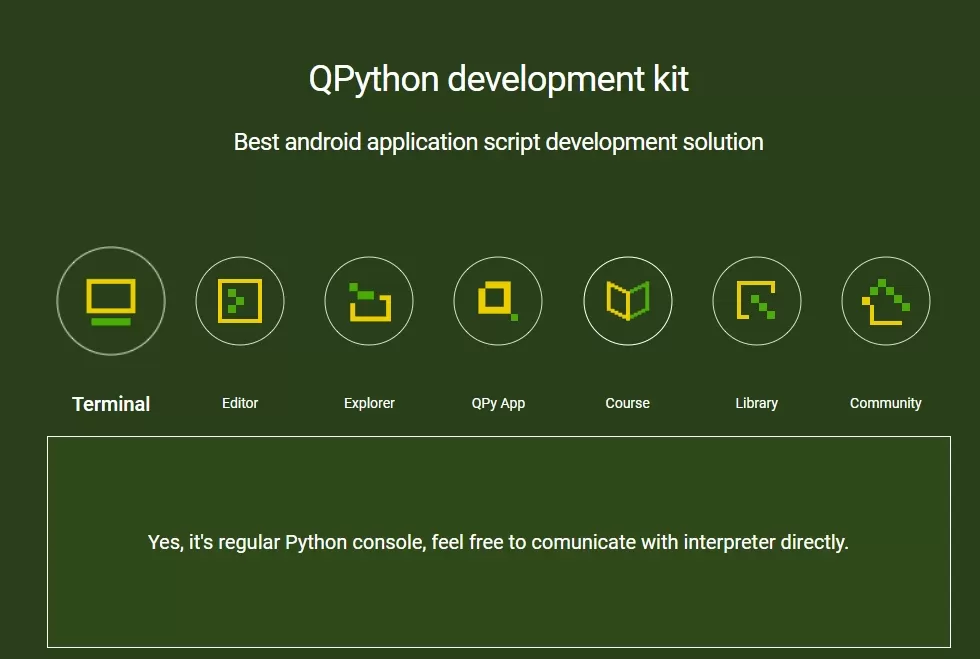Switch to the Course label
This screenshot has width=980, height=659.
[x=628, y=403]
